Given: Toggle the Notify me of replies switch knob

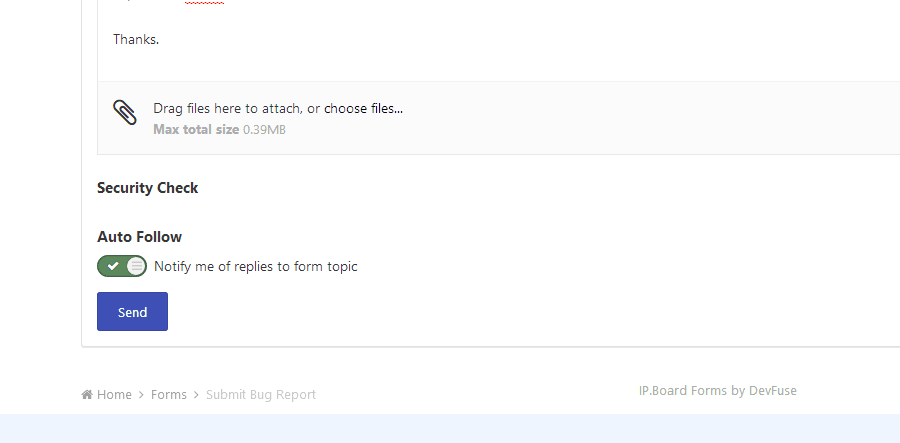Looking at the screenshot, I should tap(136, 266).
